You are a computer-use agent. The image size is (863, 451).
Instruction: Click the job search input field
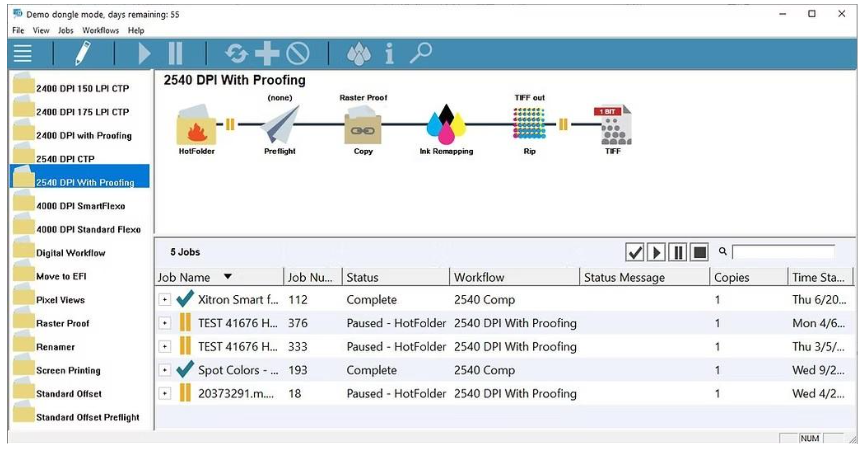coord(782,252)
